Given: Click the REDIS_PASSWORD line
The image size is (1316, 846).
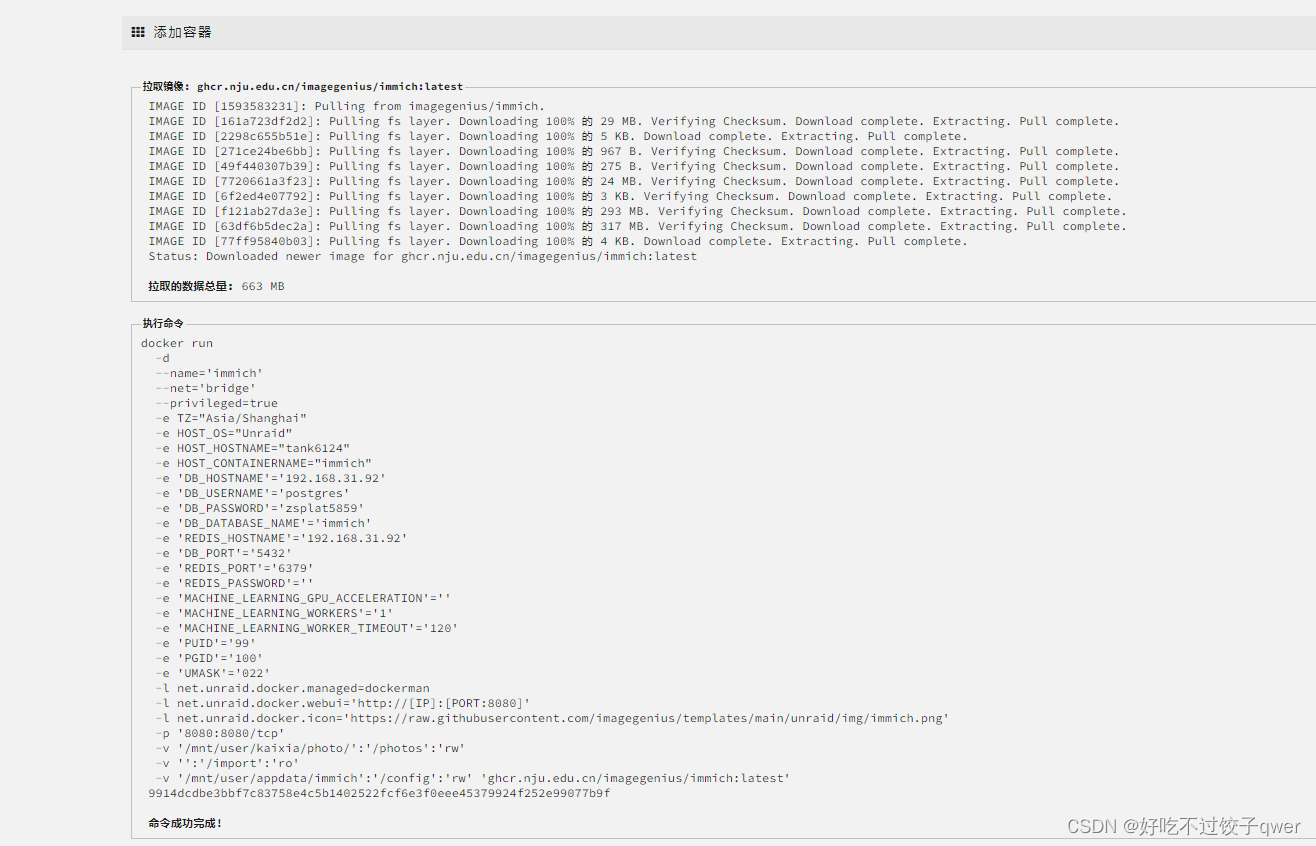Looking at the screenshot, I should click(x=235, y=583).
